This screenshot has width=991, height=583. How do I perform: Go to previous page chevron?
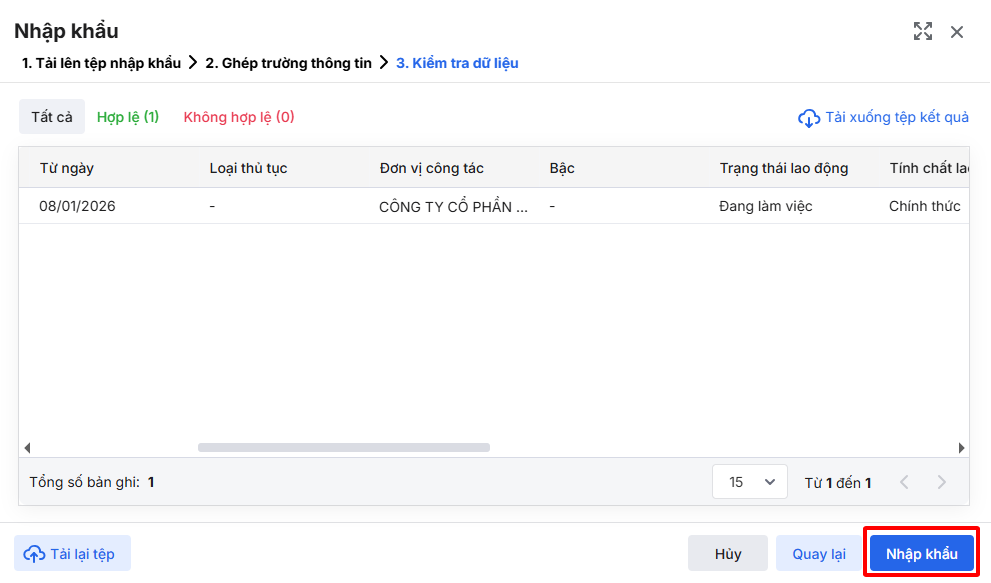(905, 482)
